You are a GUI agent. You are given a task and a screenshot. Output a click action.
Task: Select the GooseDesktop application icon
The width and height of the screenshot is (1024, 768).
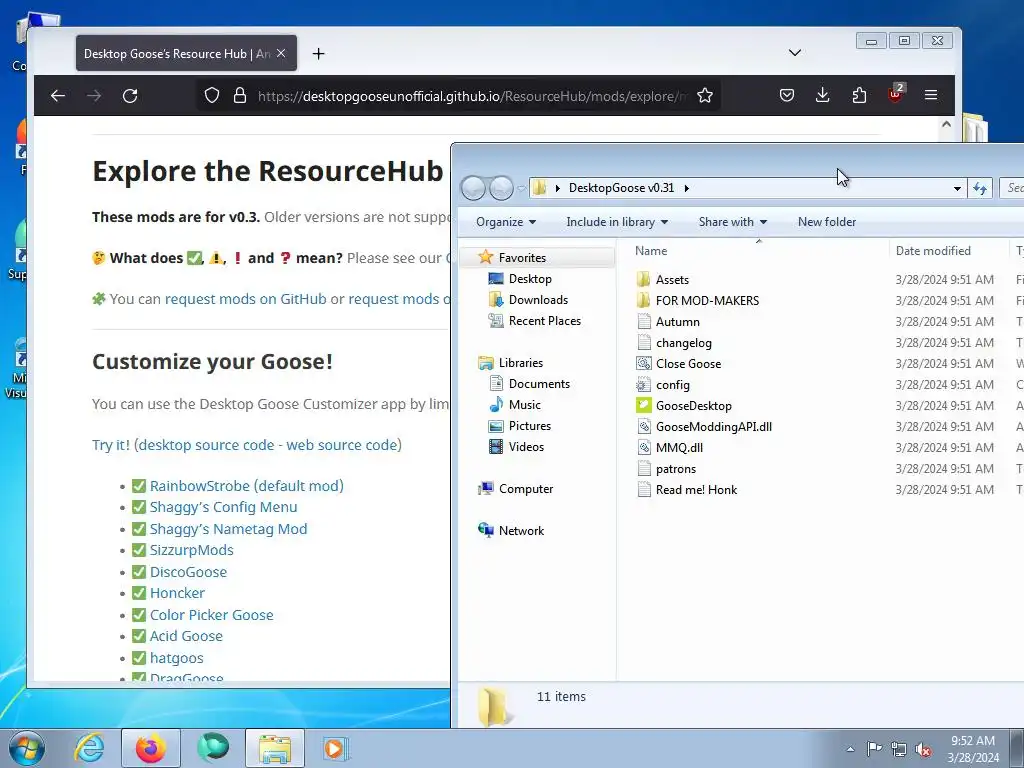pos(644,406)
